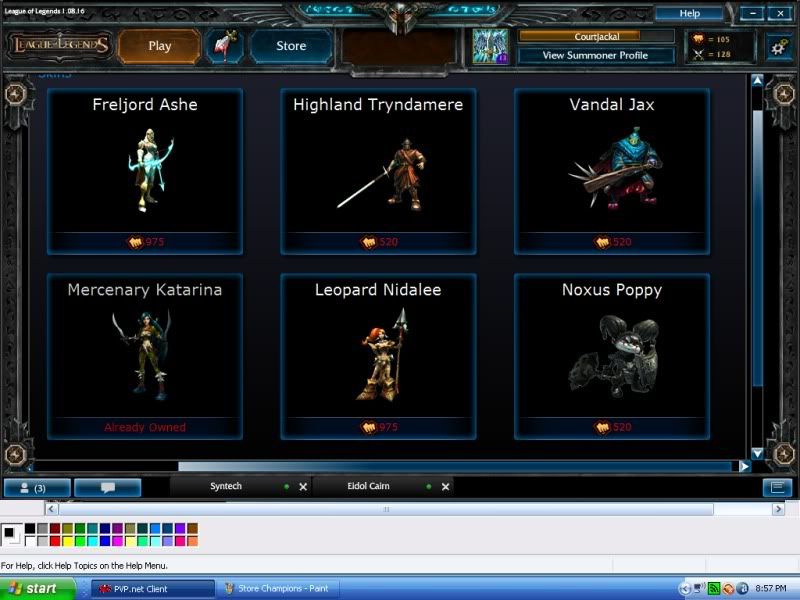Select the Freljord Ashe skin thumbnail
Screen dimensions: 800x600
pos(145,170)
